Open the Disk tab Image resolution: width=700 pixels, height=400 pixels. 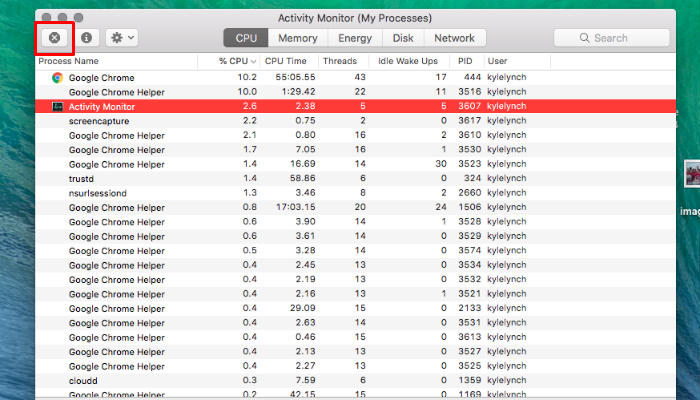tap(403, 38)
